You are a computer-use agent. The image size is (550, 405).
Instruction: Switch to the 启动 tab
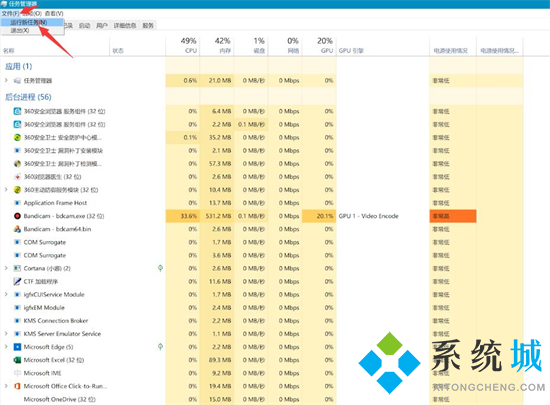[85, 25]
